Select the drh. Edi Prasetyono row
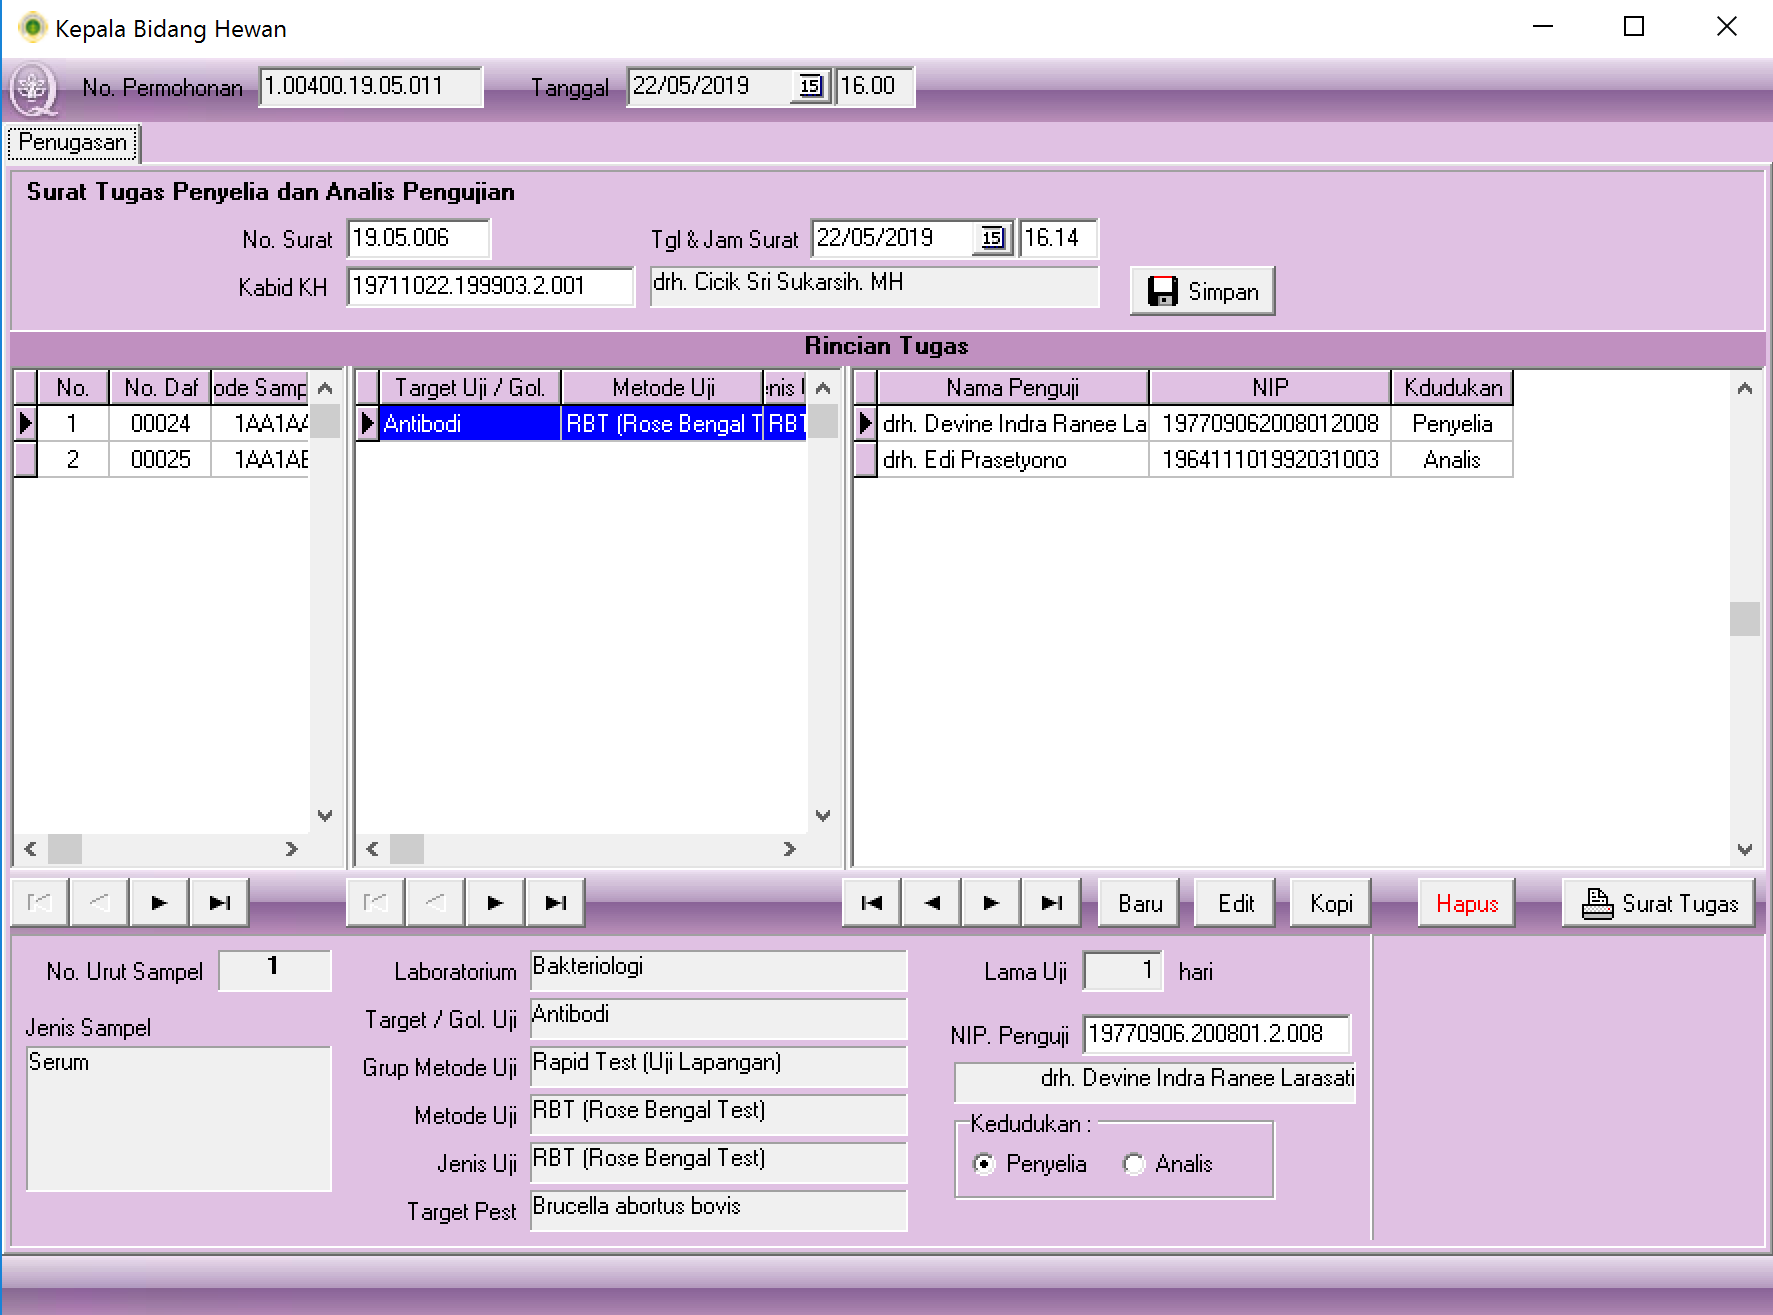The width and height of the screenshot is (1773, 1315). coord(1012,460)
